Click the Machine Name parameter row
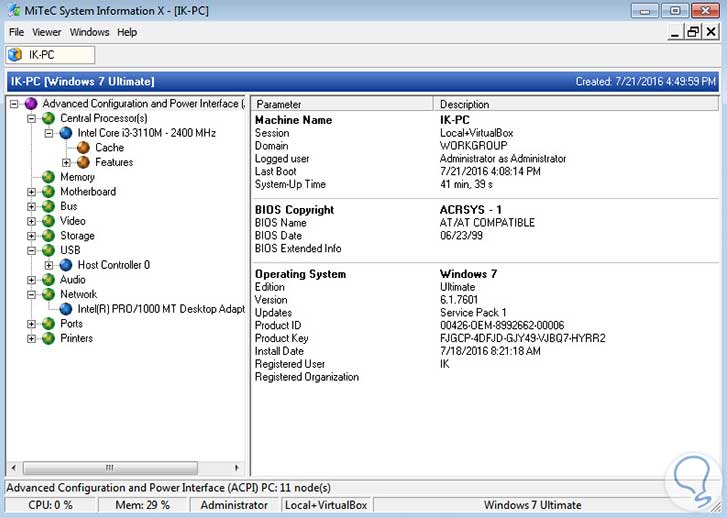This screenshot has width=727, height=518. click(485, 120)
